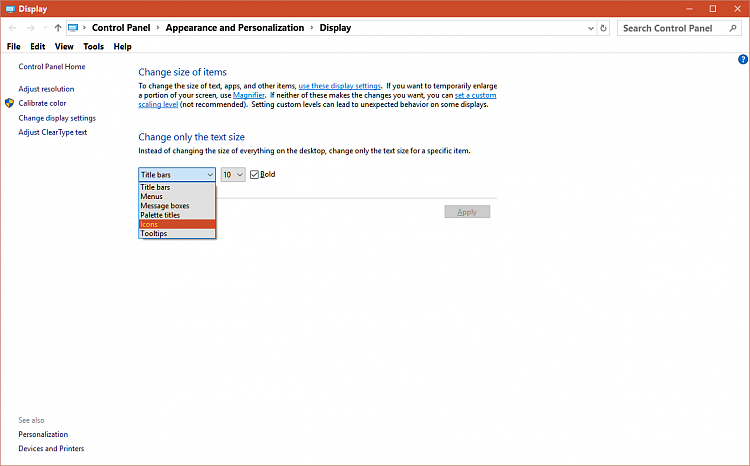Click the Apply button
750x466 pixels.
coord(467,212)
